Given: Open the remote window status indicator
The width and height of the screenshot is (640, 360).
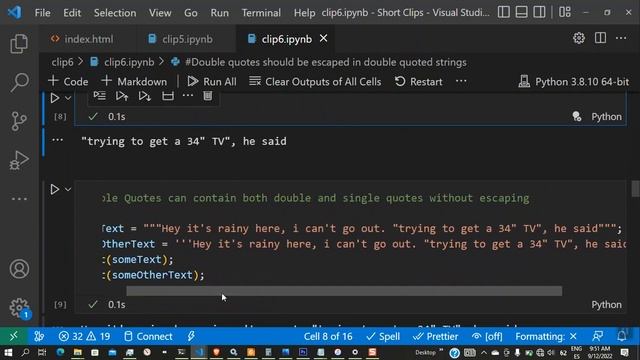Looking at the screenshot, I should pos(13,336).
